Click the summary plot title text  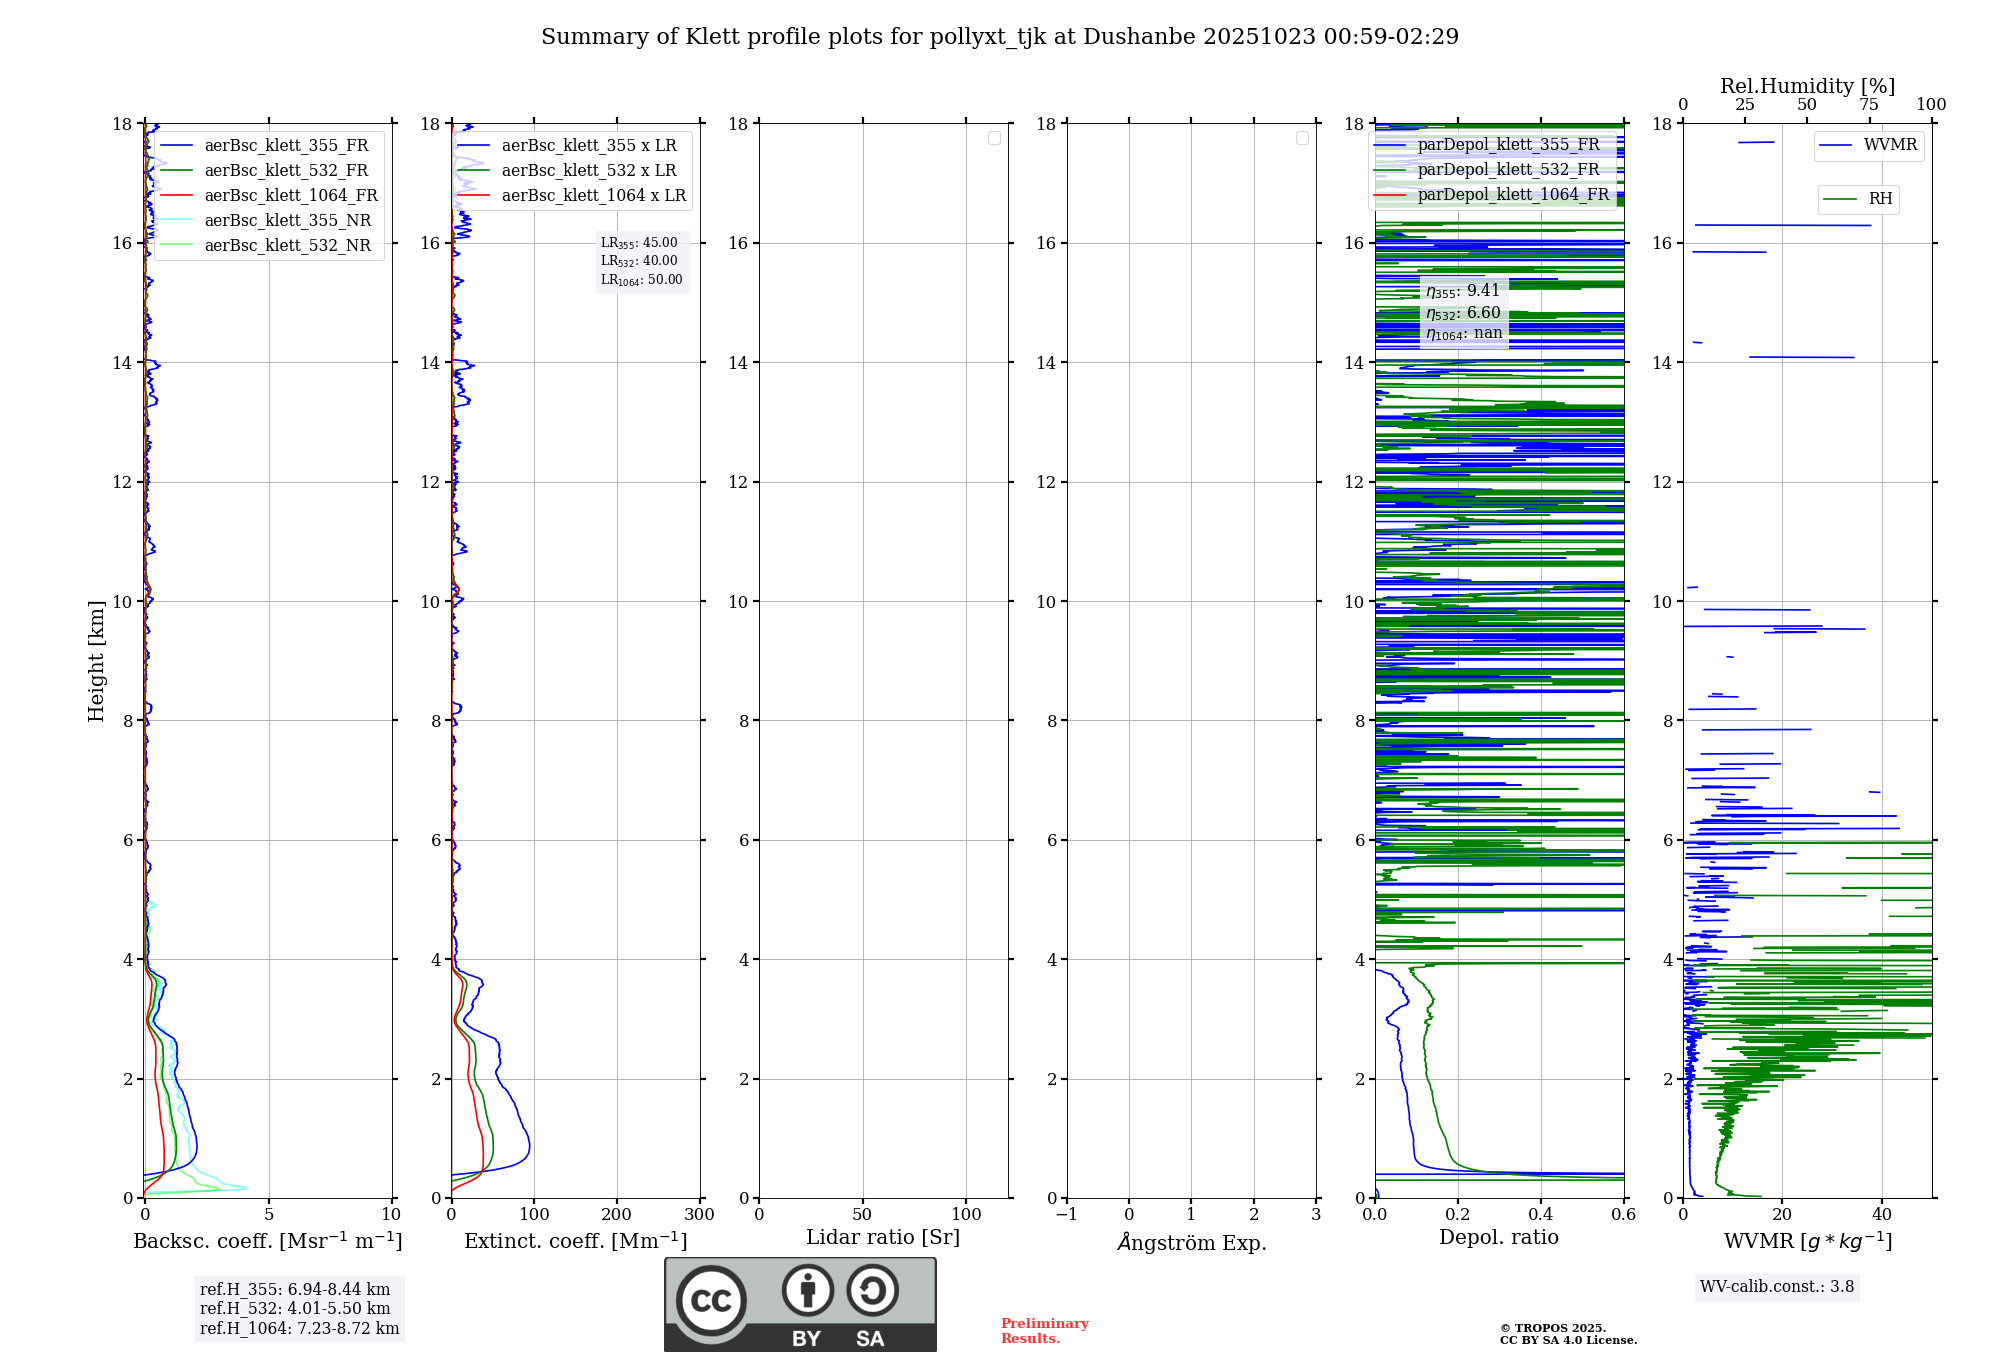[999, 37]
